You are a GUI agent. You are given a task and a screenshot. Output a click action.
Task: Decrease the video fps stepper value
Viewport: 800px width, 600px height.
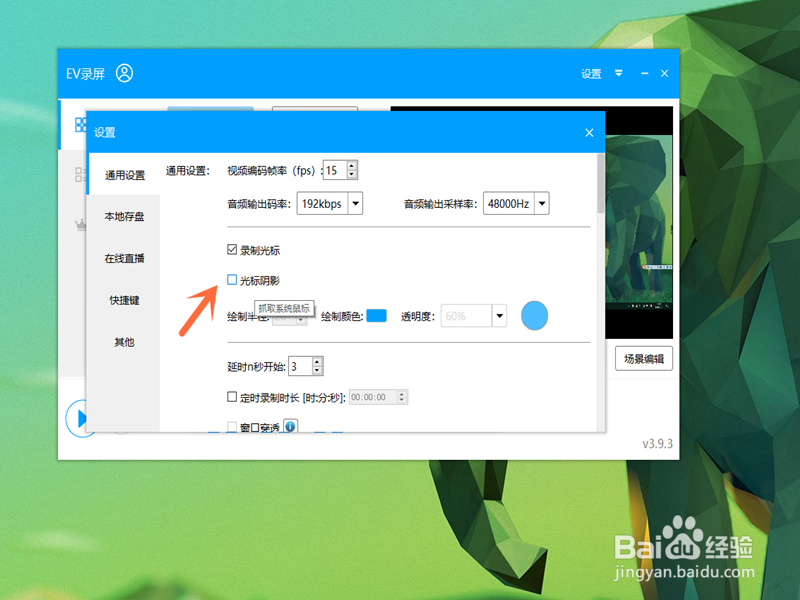(352, 174)
